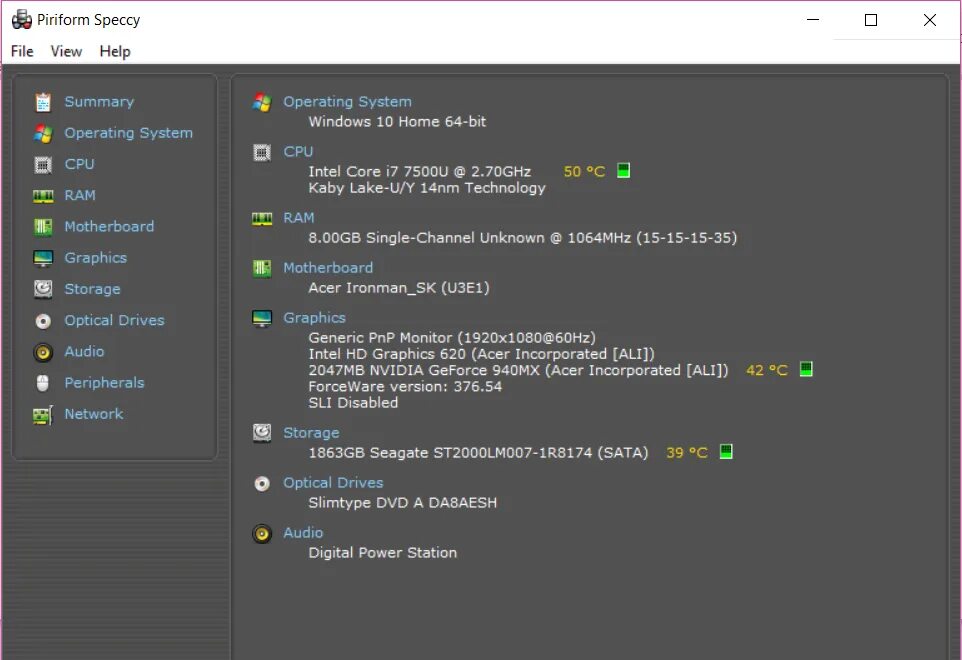The image size is (962, 660).
Task: Click the 8.00GB Single-Channel RAM text
Action: pos(523,238)
